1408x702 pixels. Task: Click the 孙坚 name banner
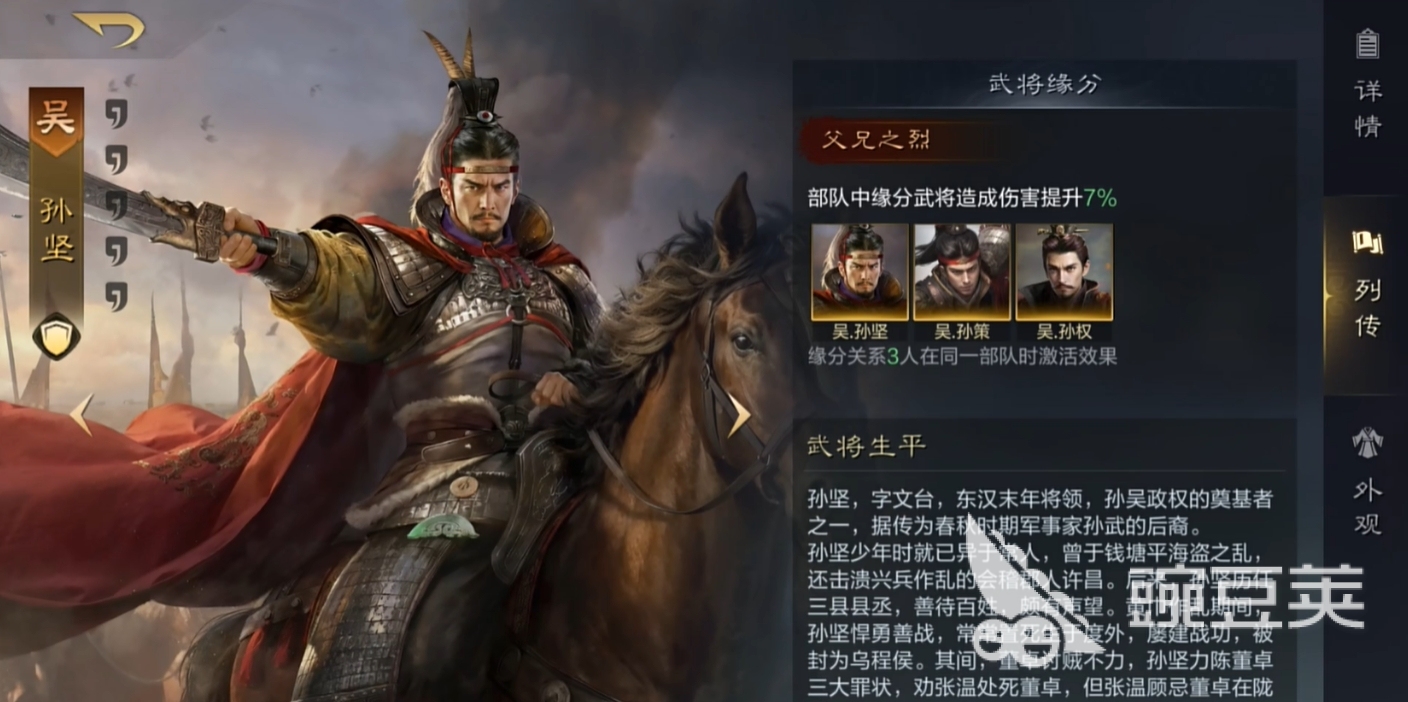57,230
